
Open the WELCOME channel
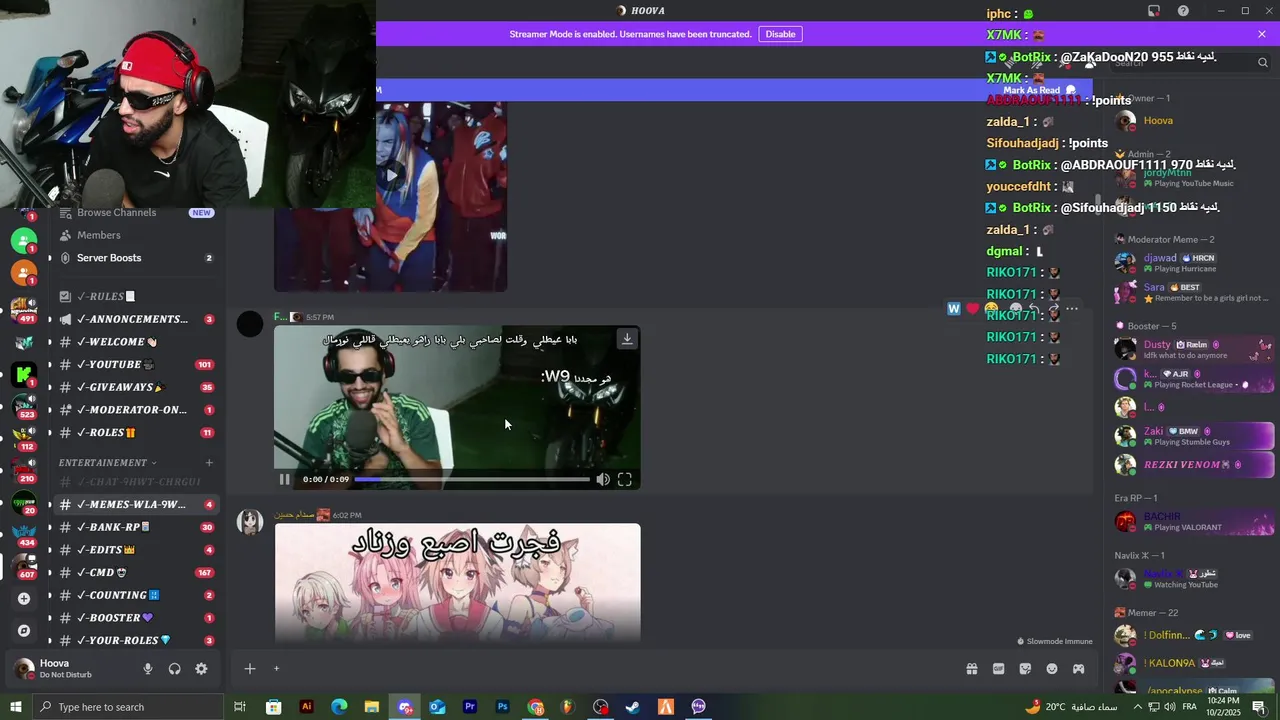(x=137, y=342)
